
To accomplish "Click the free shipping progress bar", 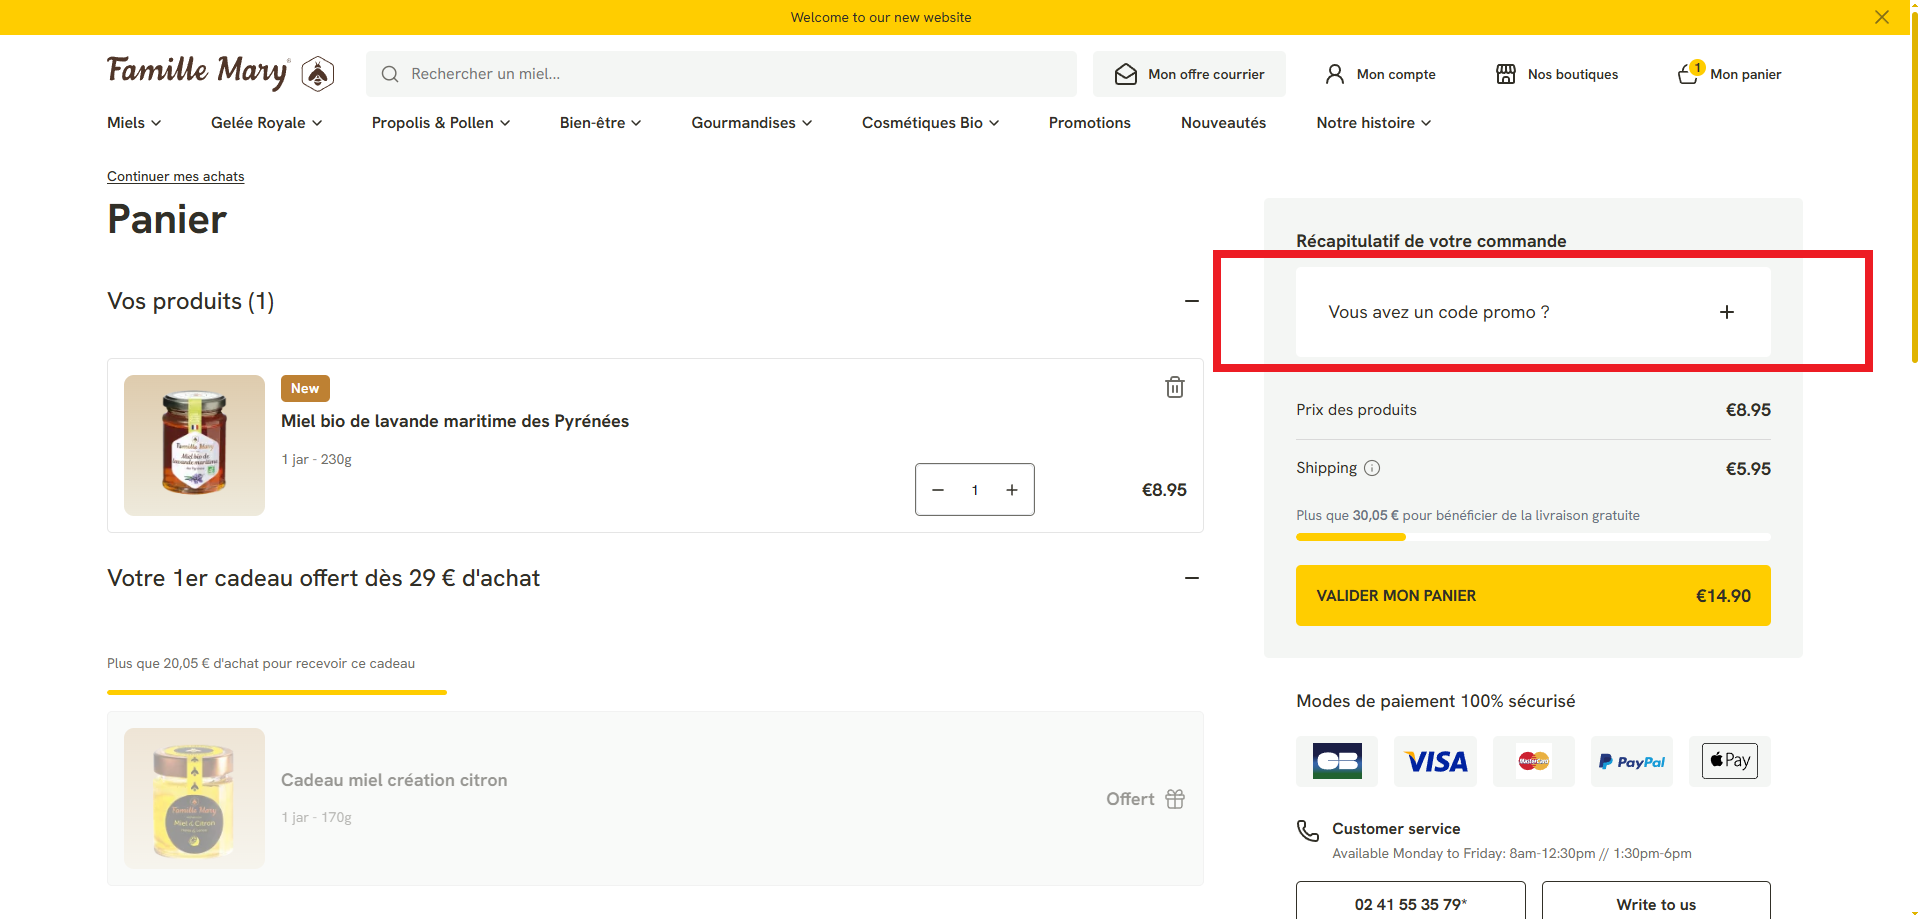I will coord(1533,537).
